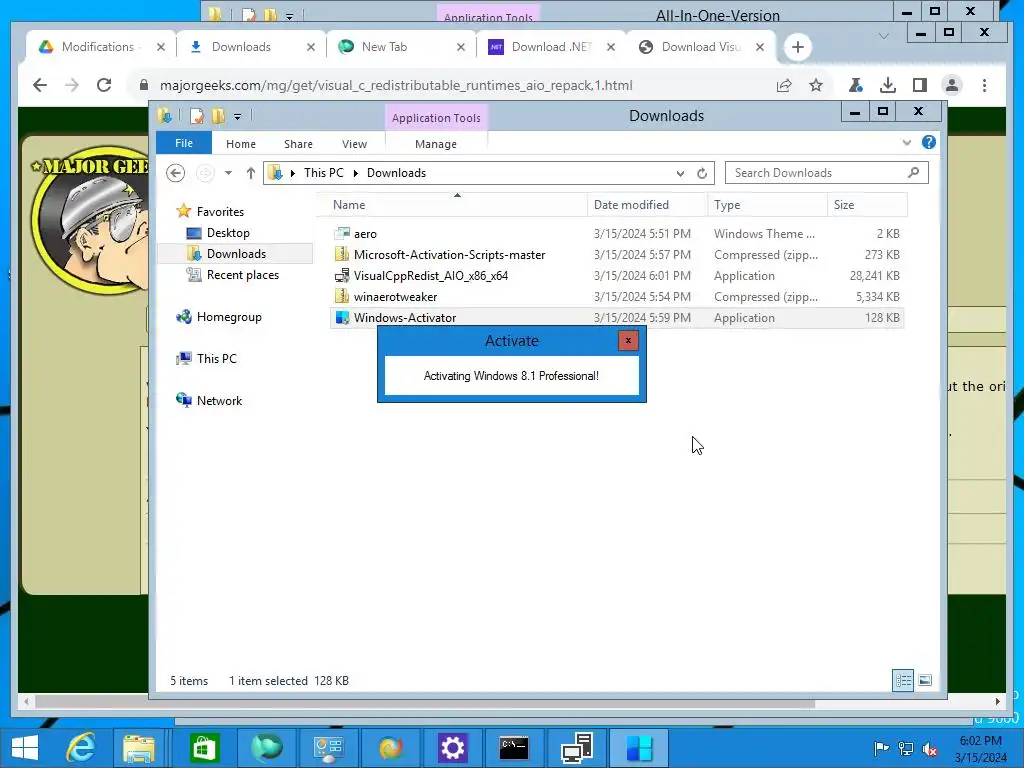Select Desktop in navigation pane
1024x768 pixels.
coord(228,232)
